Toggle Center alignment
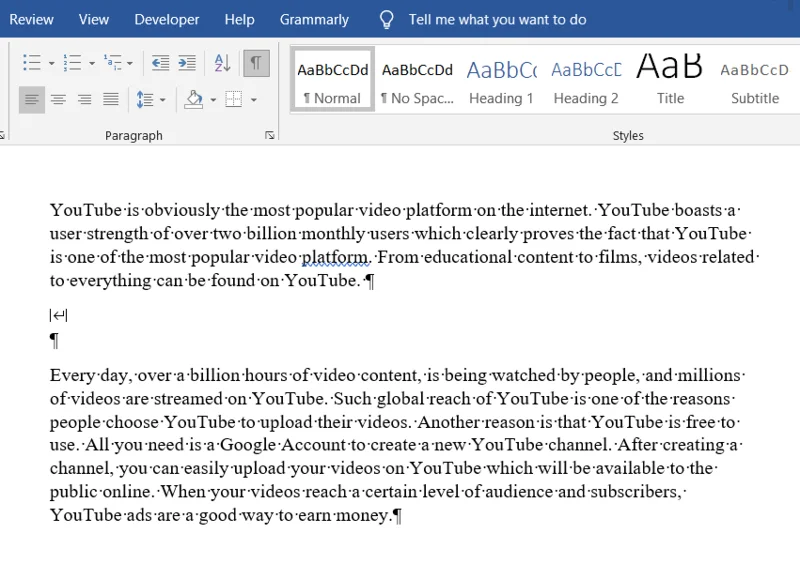This screenshot has width=800, height=564. click(x=58, y=99)
